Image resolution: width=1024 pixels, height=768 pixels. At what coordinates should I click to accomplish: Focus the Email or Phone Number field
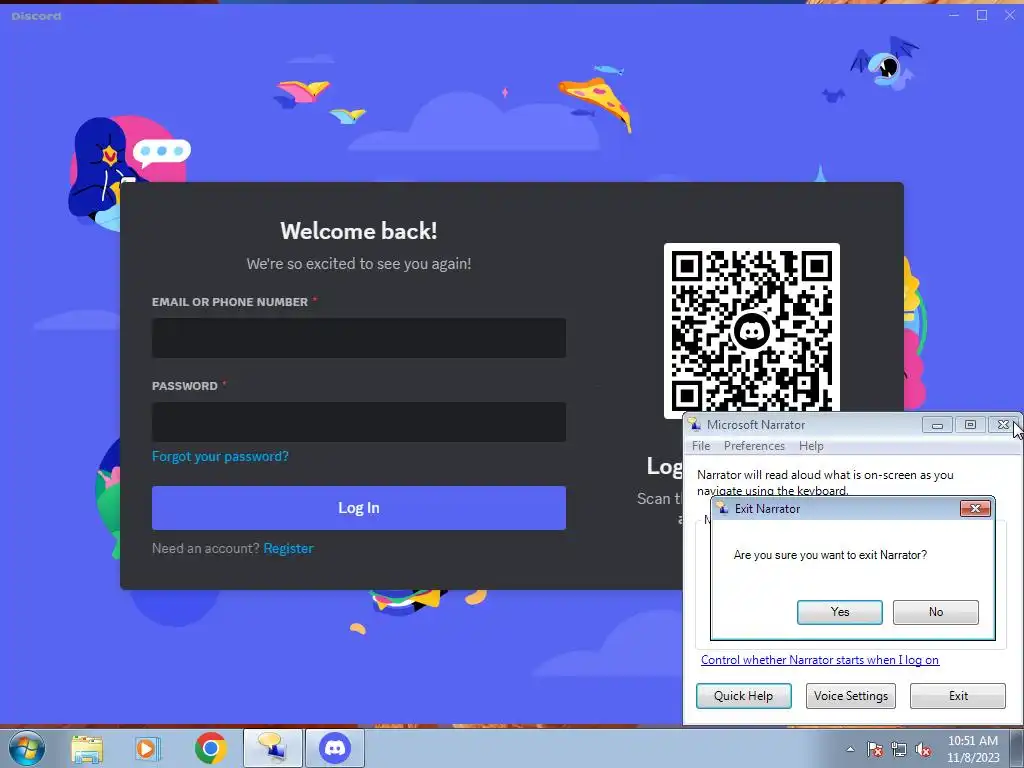coord(359,338)
